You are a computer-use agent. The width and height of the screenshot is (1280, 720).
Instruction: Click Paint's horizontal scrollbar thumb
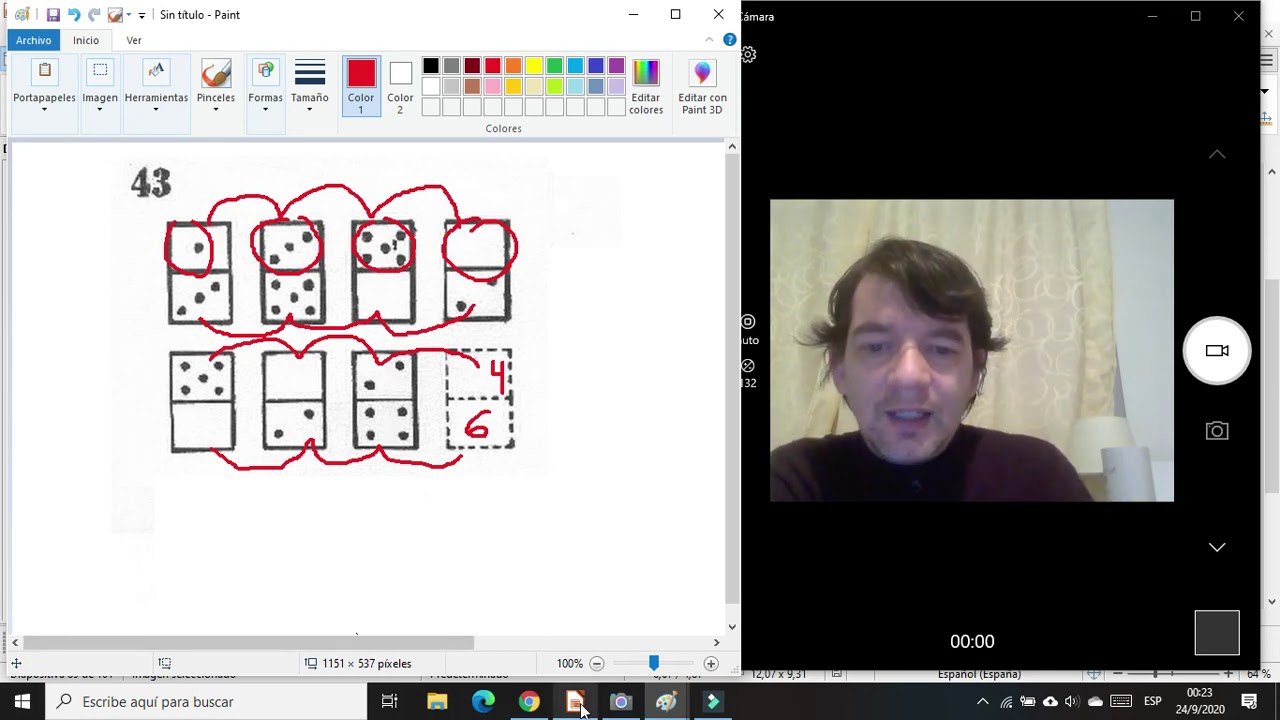[248, 642]
